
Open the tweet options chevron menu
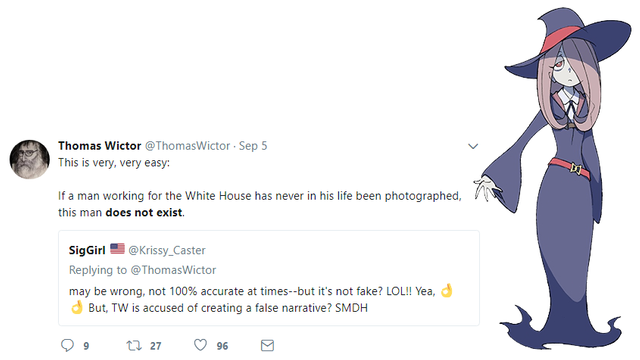473,146
